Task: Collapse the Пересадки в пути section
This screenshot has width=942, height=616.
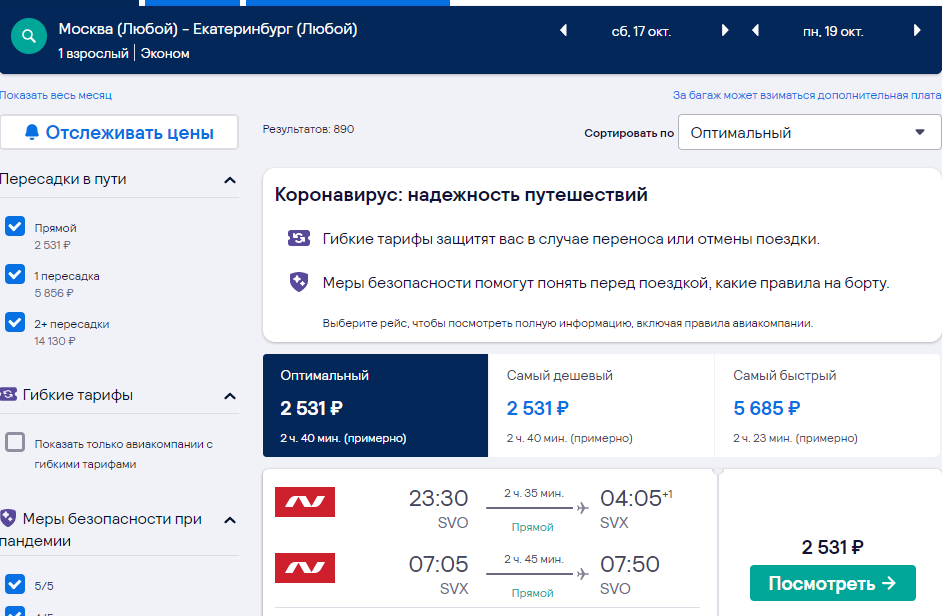Action: point(229,180)
